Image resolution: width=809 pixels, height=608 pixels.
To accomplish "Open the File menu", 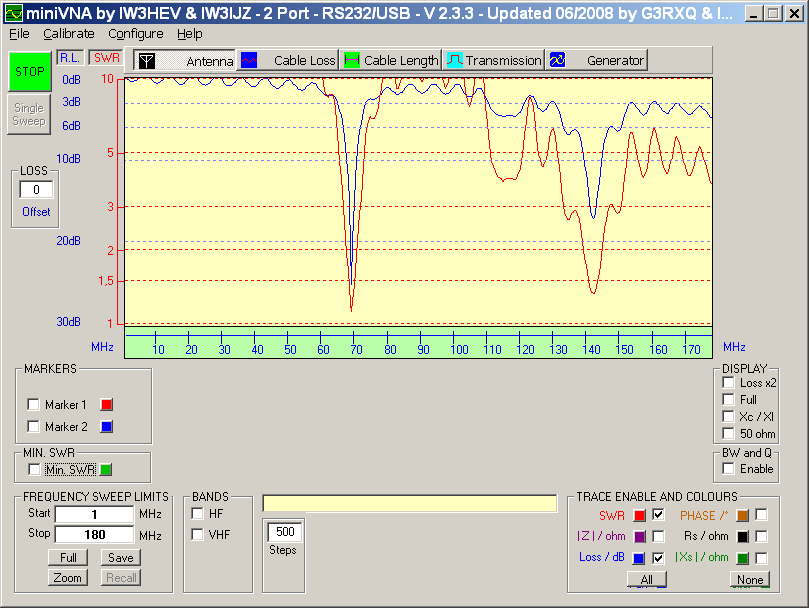I will 19,34.
